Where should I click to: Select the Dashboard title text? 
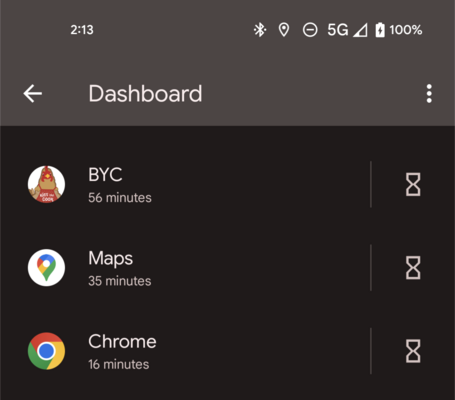click(x=145, y=94)
